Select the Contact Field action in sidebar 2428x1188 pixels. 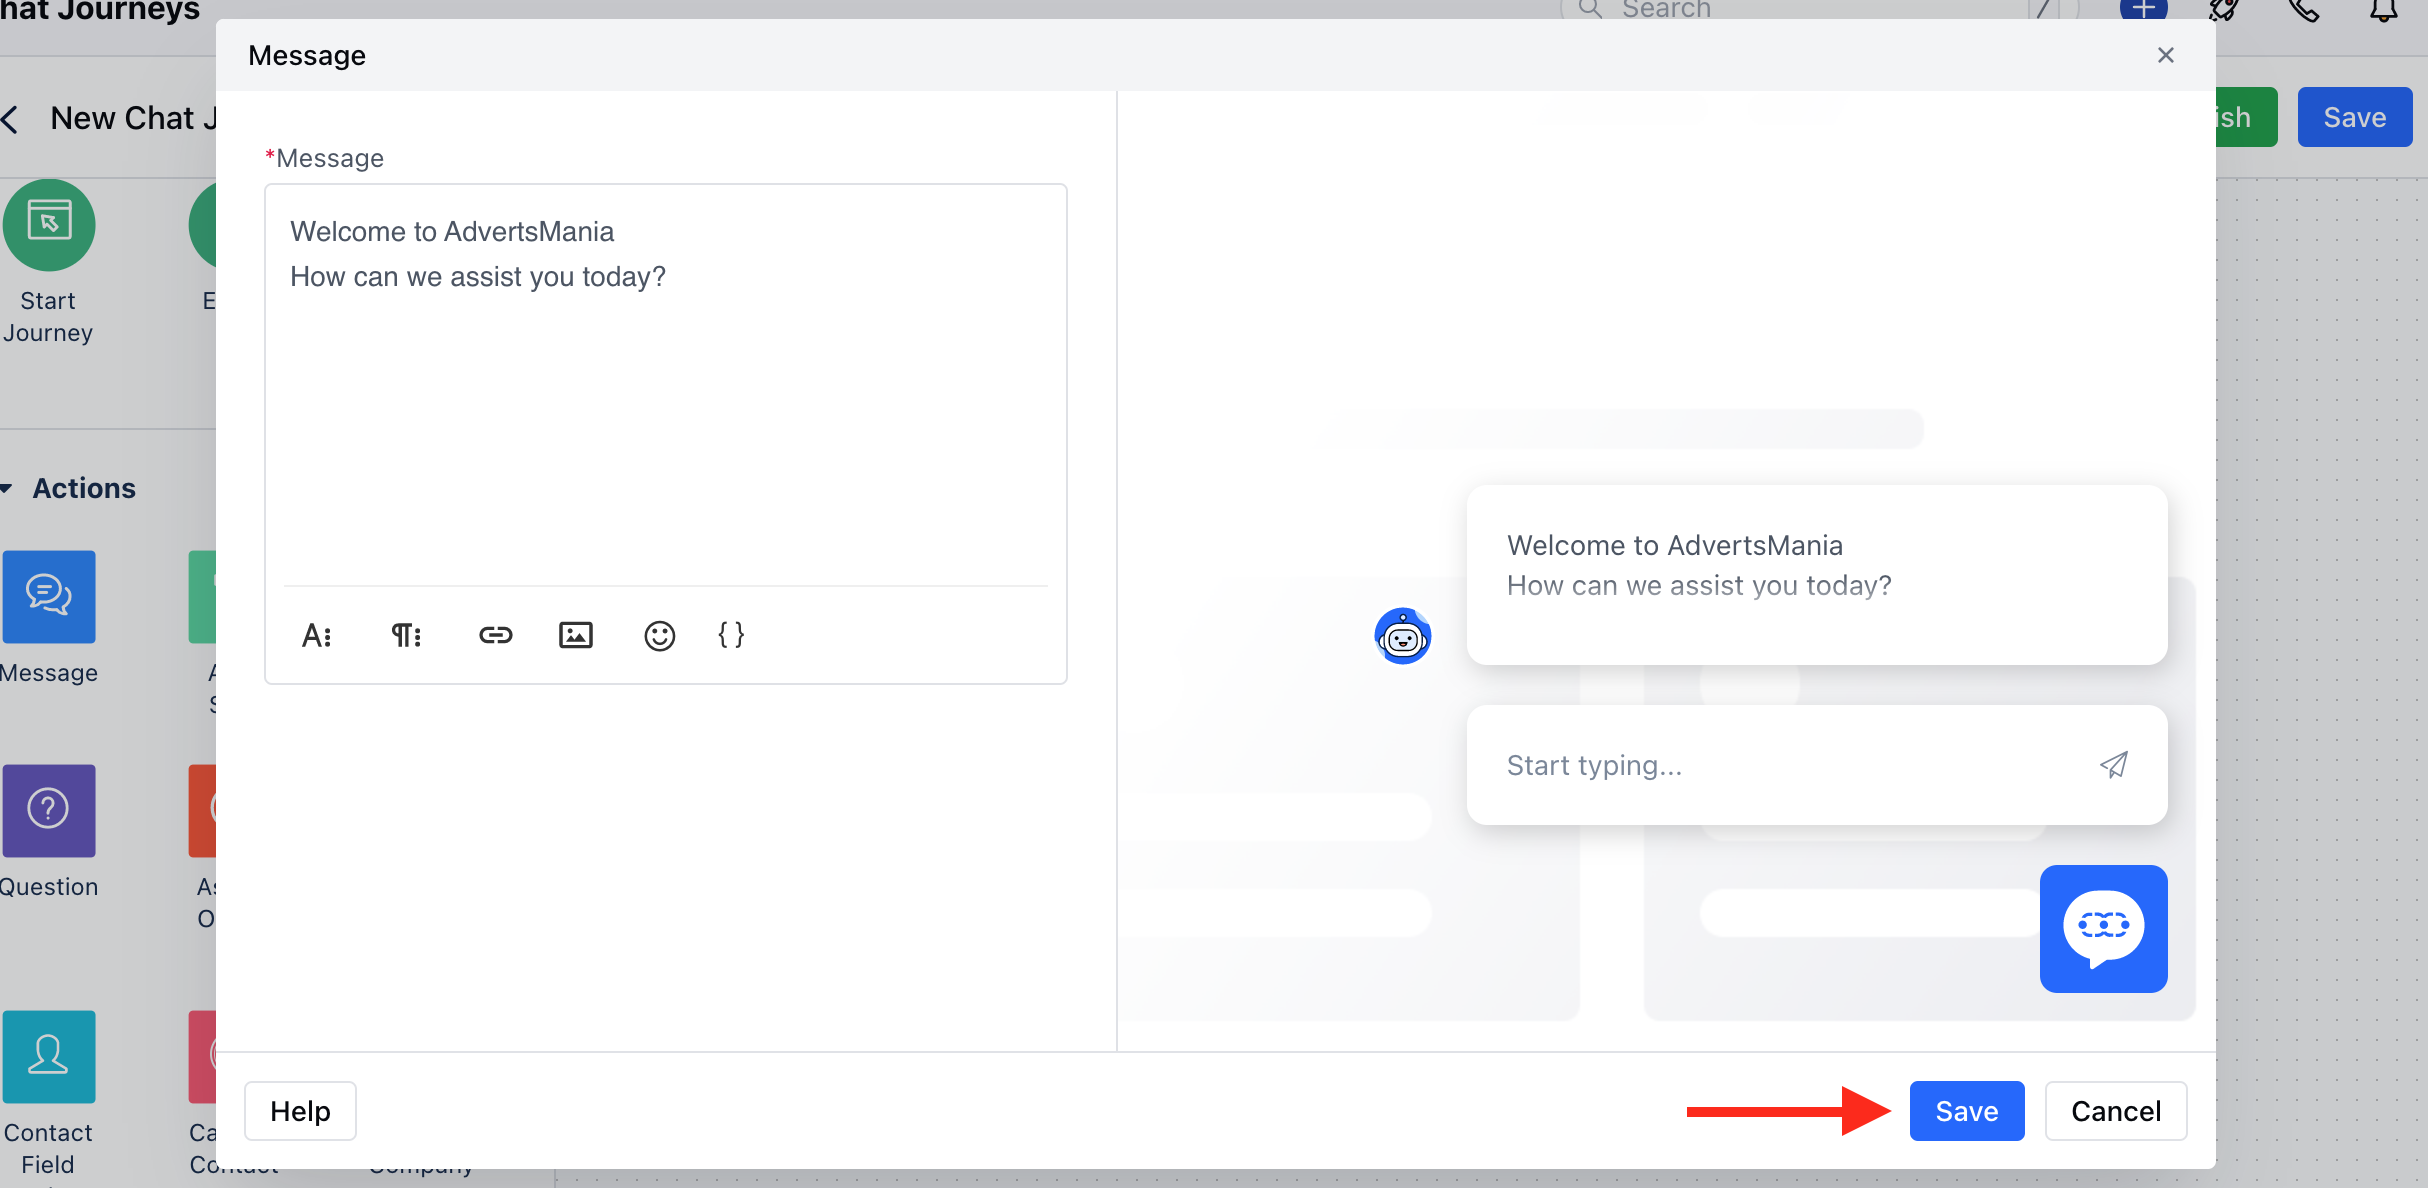coord(48,1057)
